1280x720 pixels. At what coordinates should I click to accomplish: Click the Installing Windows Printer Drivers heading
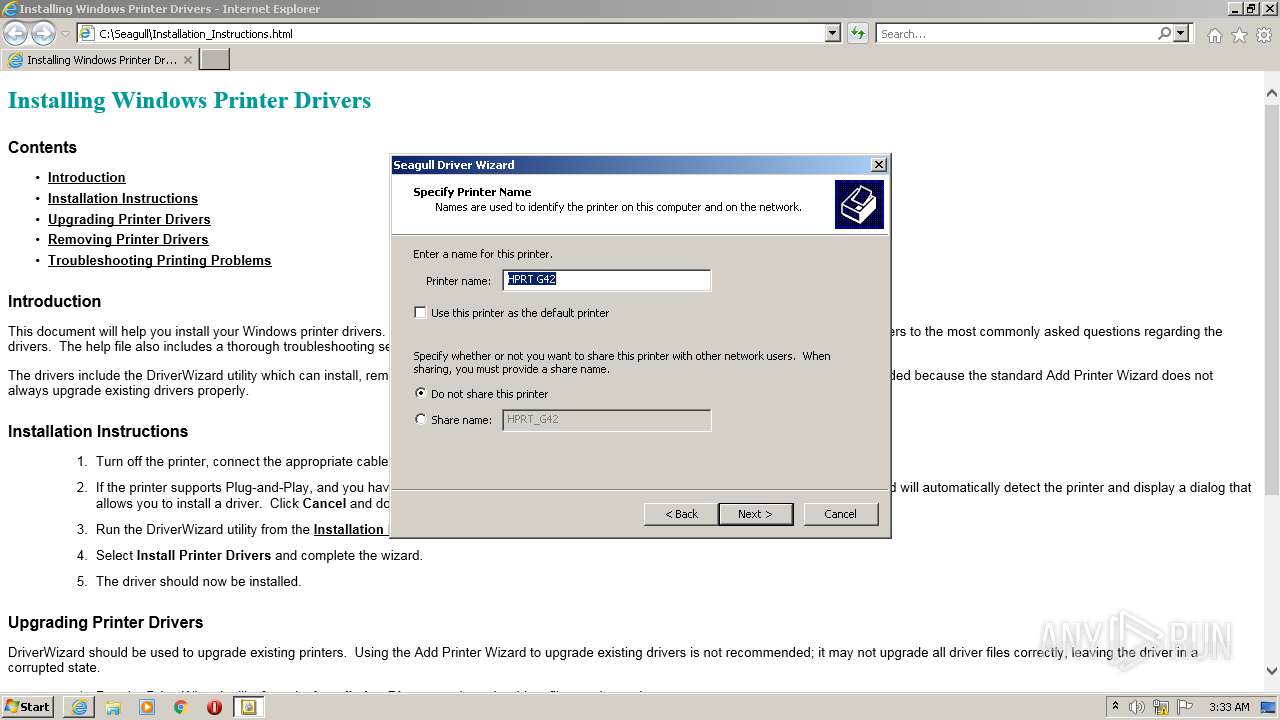[x=189, y=100]
